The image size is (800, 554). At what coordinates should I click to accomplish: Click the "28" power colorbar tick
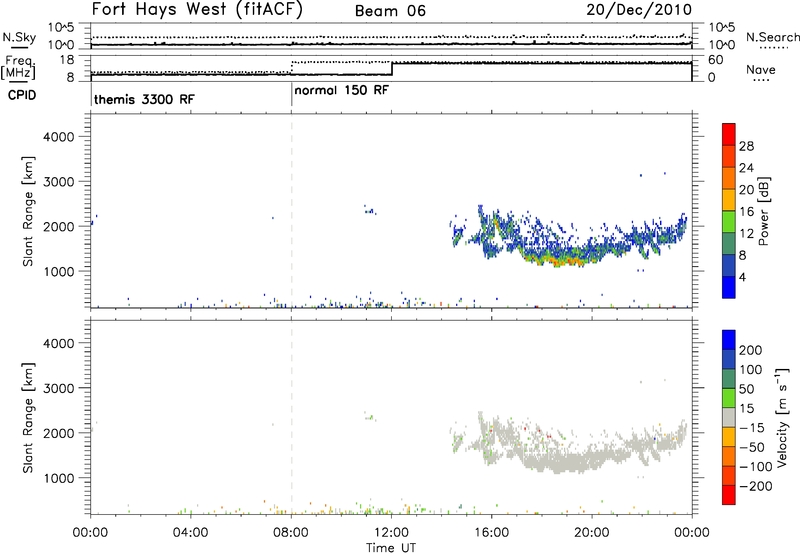(746, 146)
